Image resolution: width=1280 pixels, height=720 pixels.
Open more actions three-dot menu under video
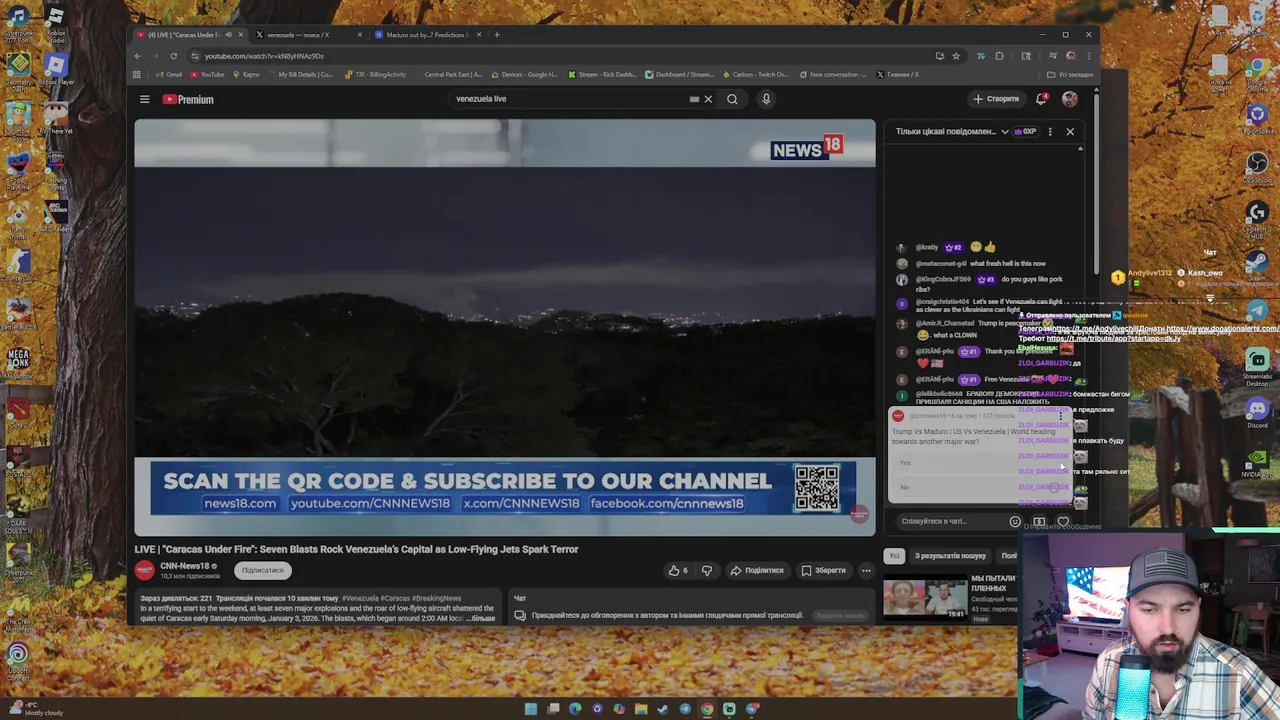(866, 570)
